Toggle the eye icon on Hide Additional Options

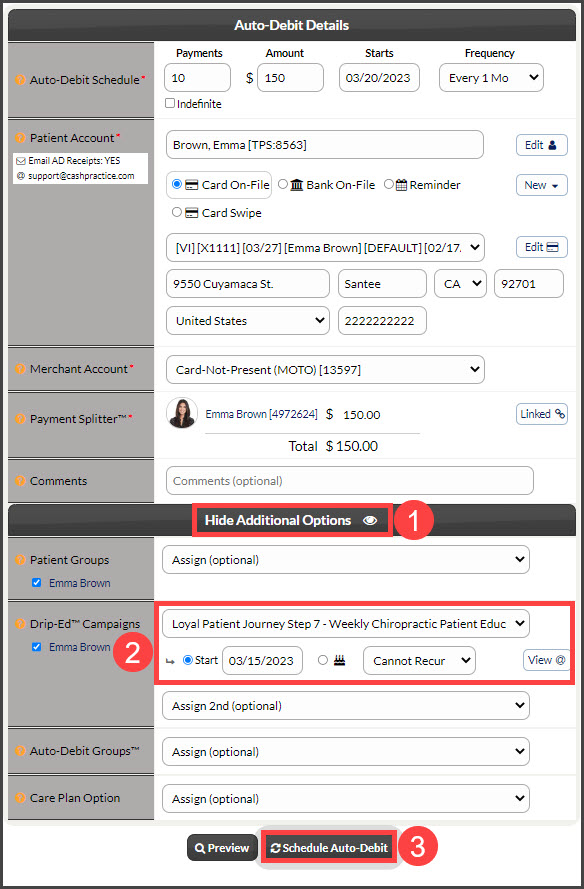click(x=370, y=520)
